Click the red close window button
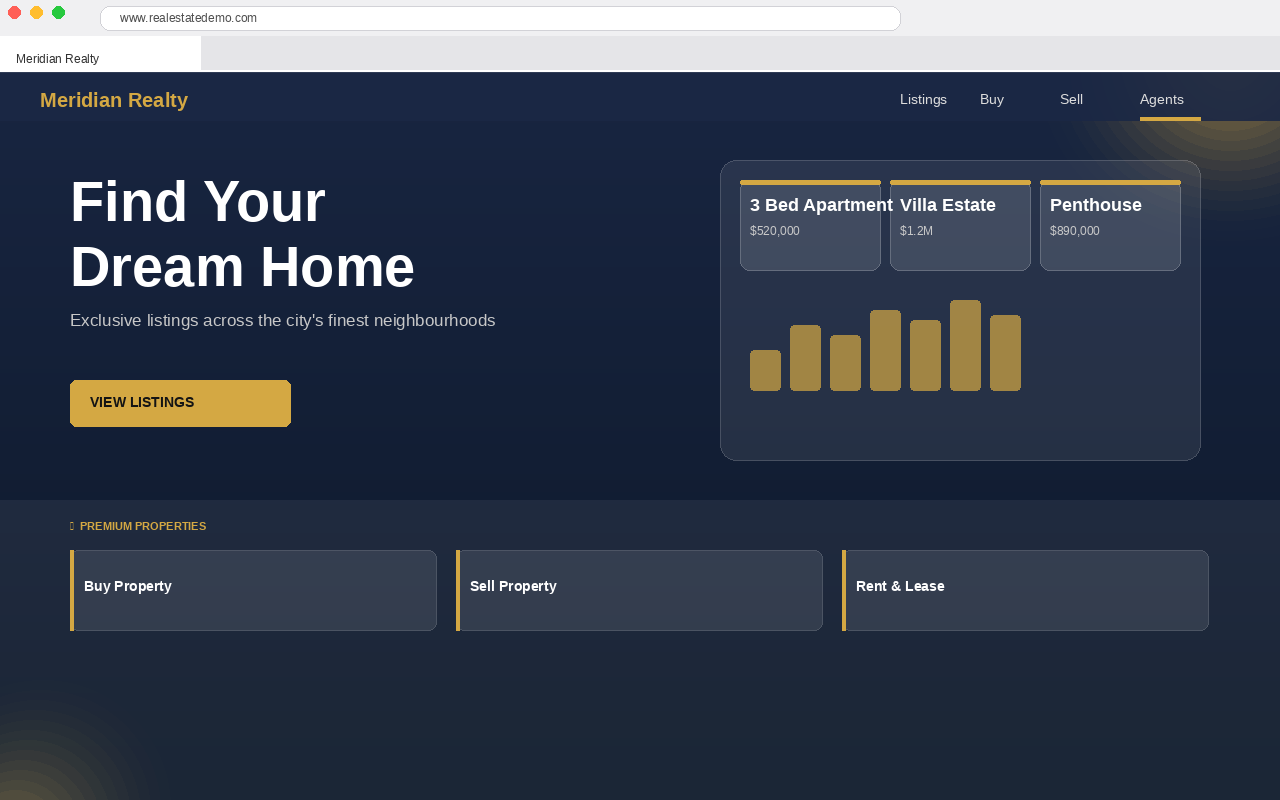1280x800 pixels. pyautogui.click(x=14, y=12)
